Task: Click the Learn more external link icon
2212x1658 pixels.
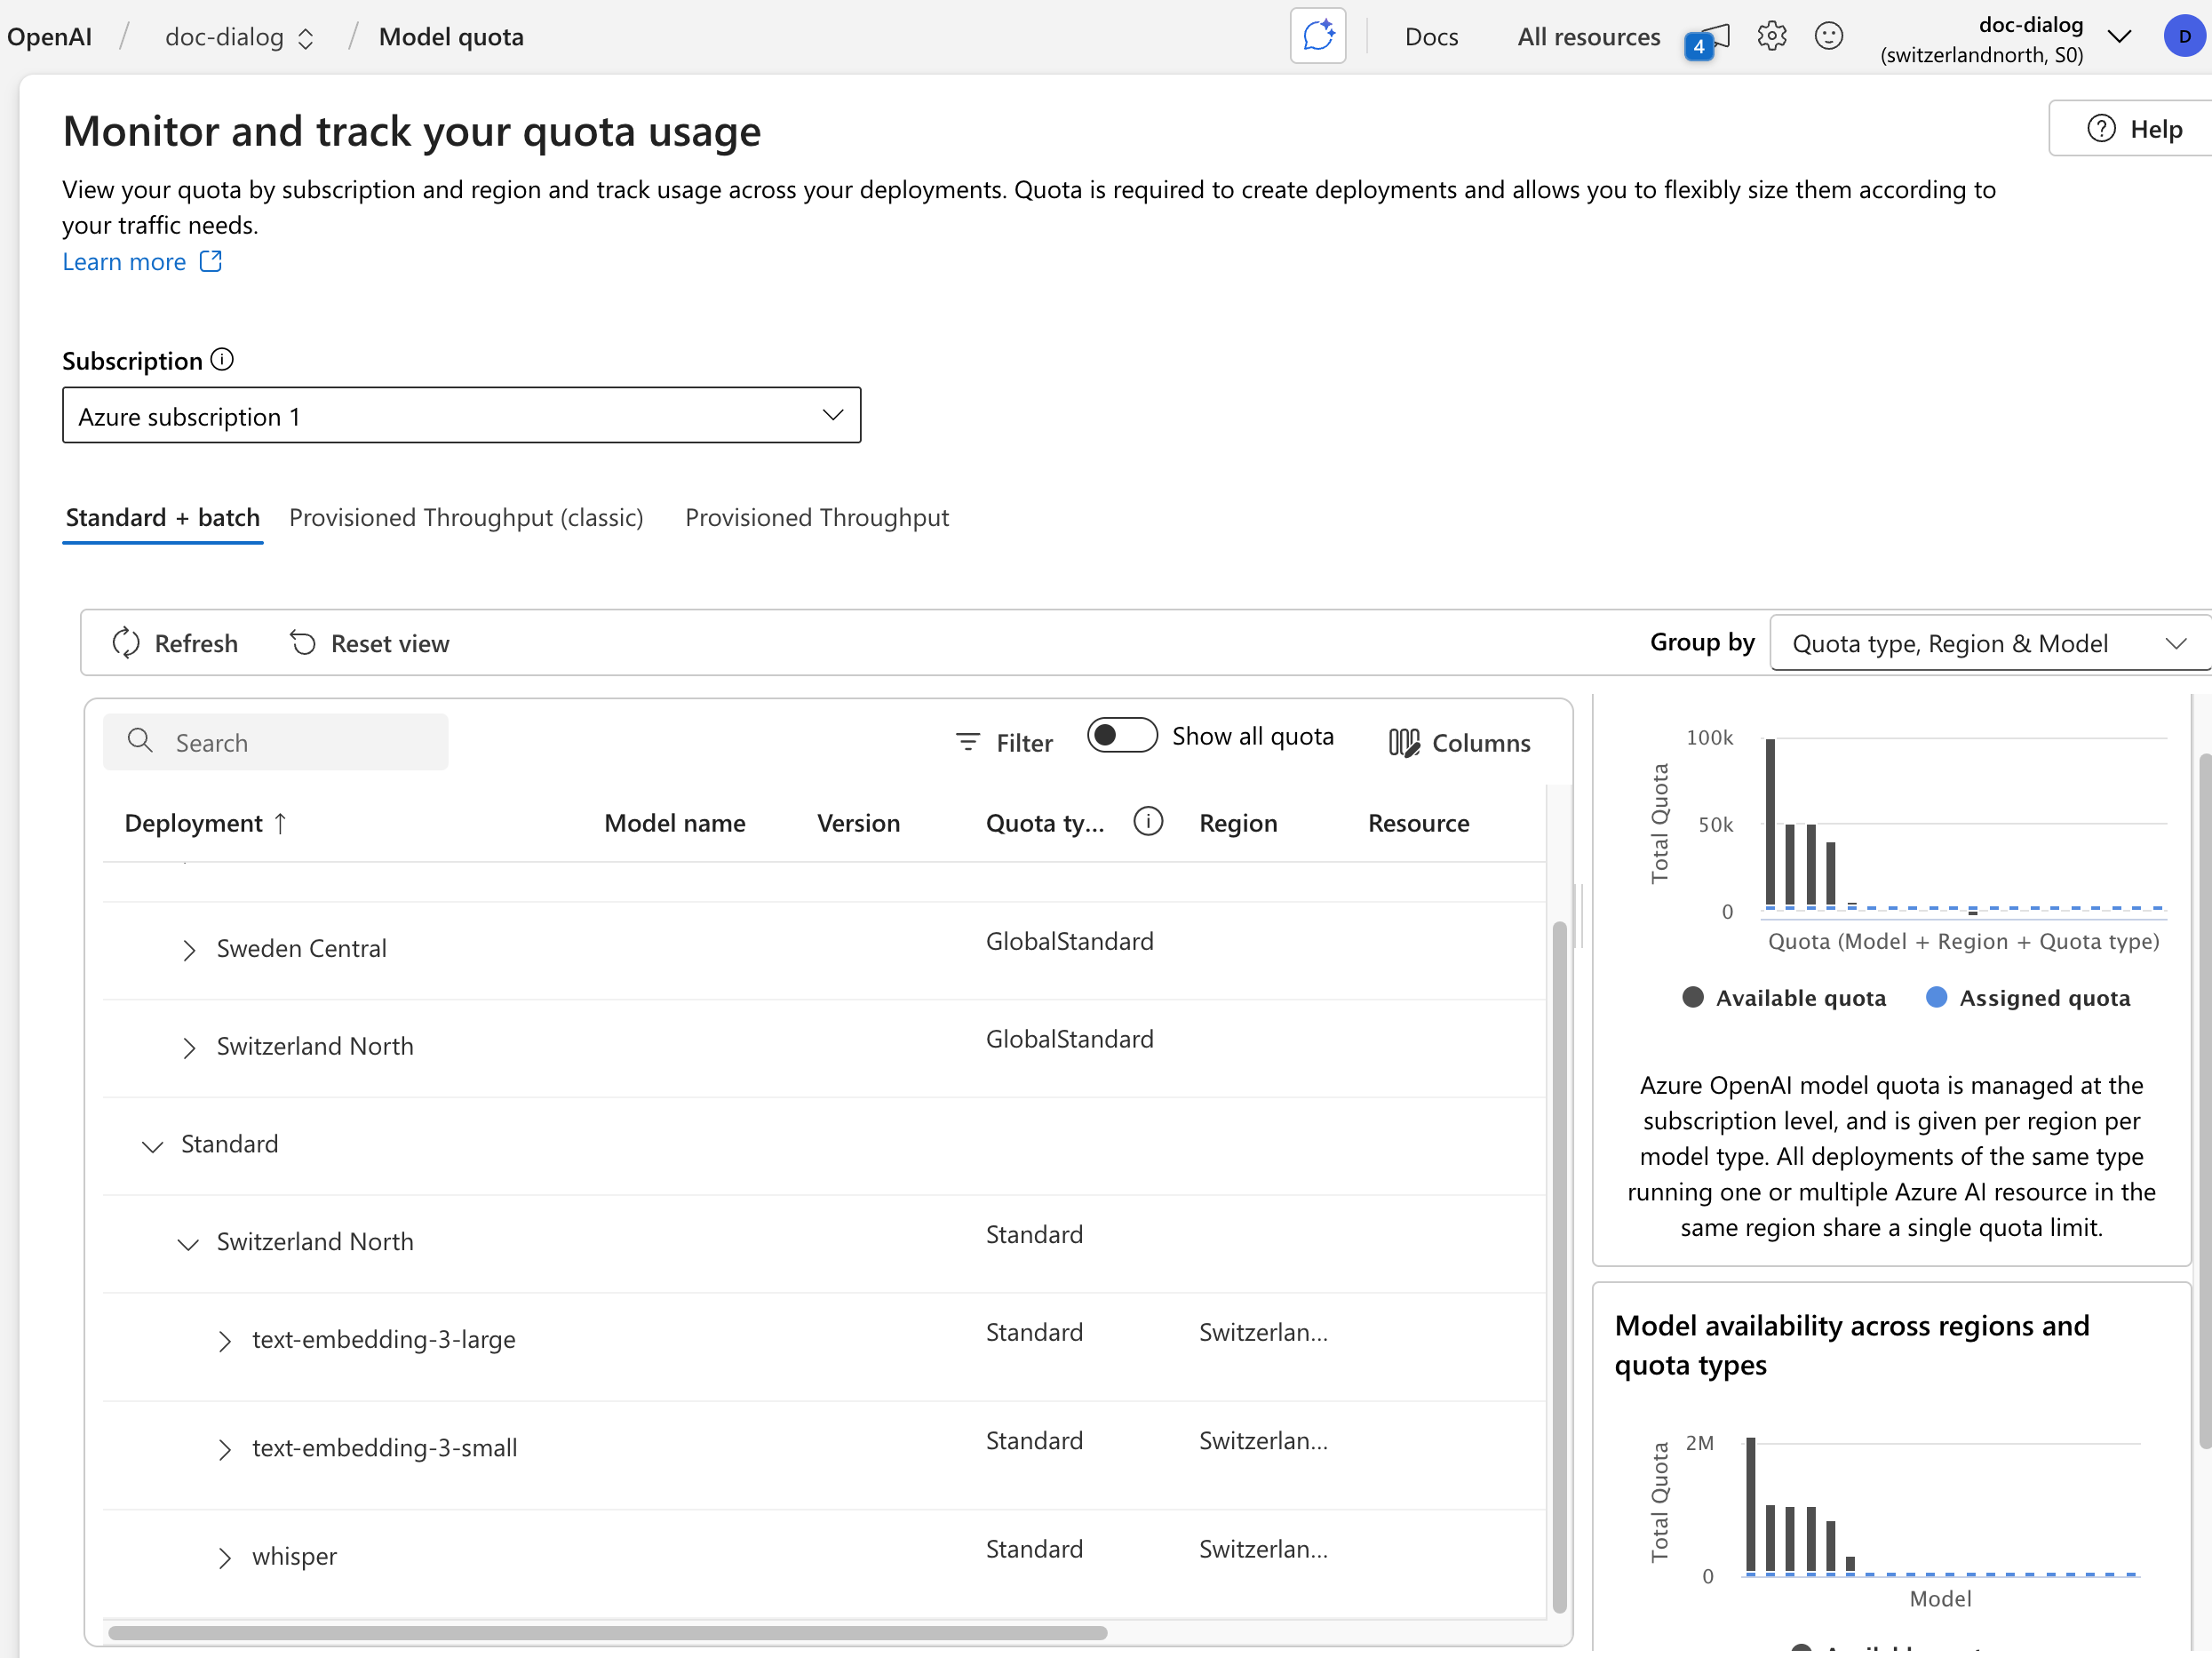Action: pyautogui.click(x=211, y=262)
